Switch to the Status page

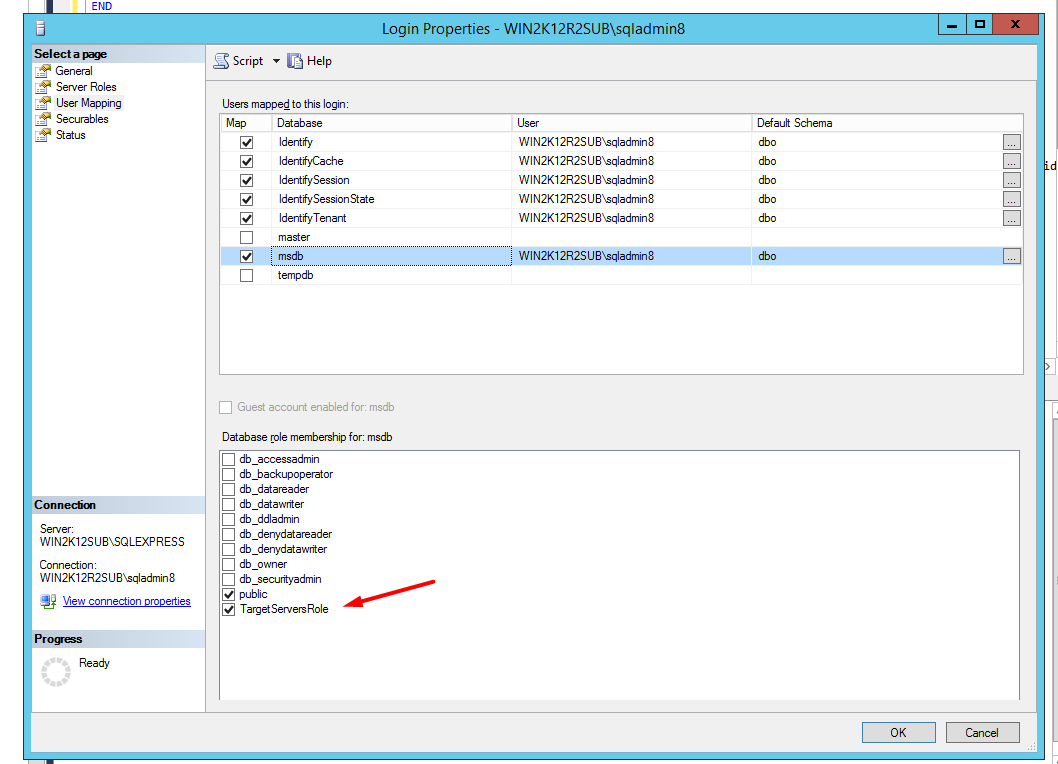click(x=70, y=135)
